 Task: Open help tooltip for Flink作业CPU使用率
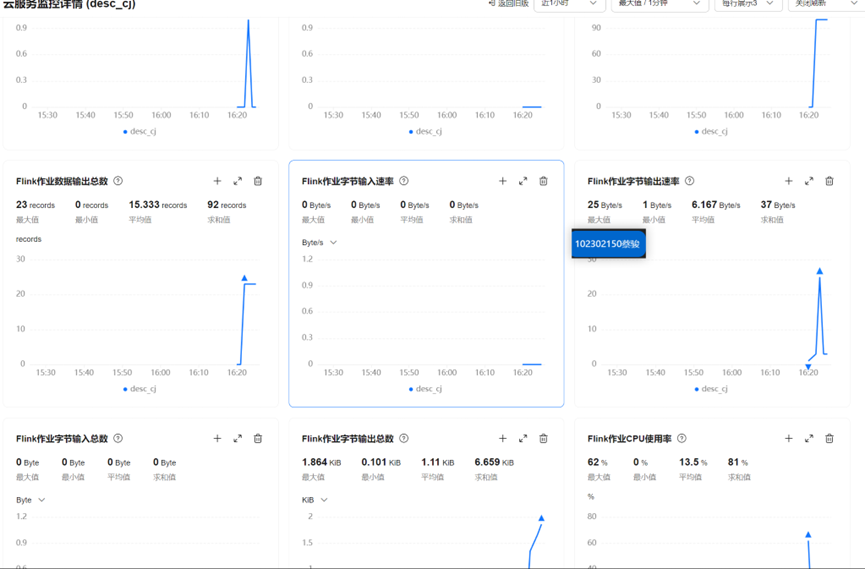(682, 438)
